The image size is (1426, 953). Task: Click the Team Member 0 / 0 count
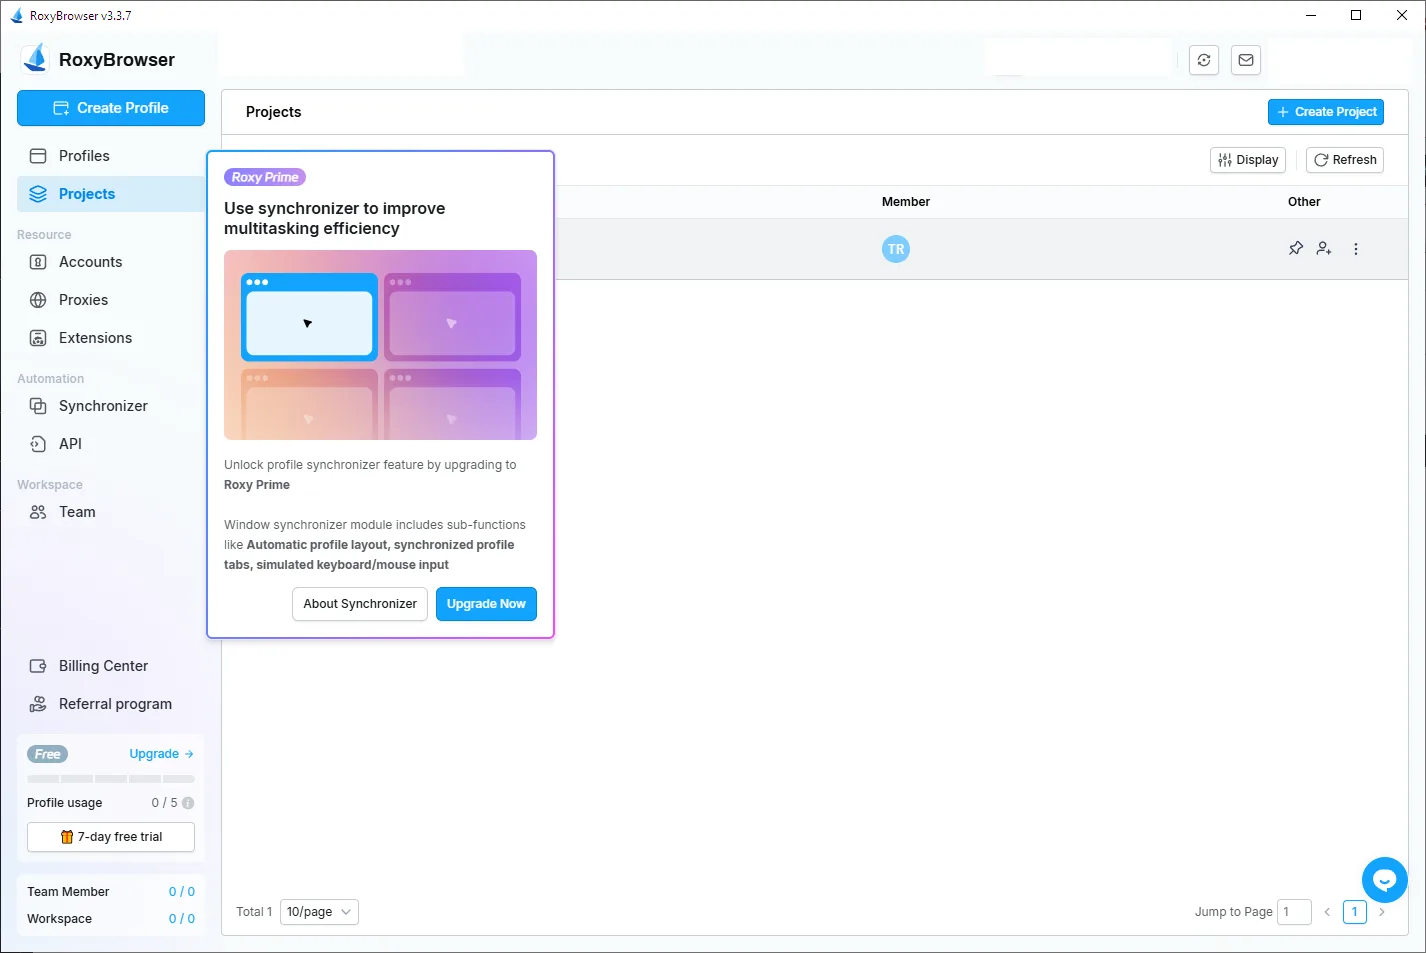tap(182, 892)
